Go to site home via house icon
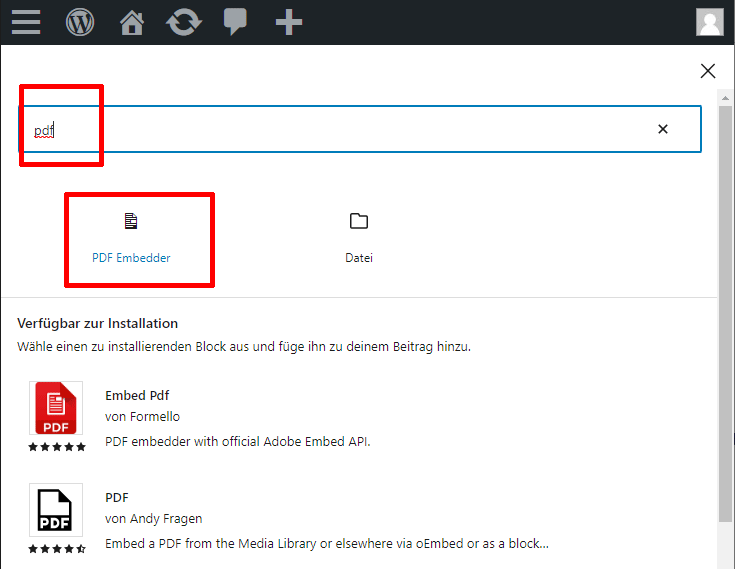735x569 pixels. coord(132,22)
